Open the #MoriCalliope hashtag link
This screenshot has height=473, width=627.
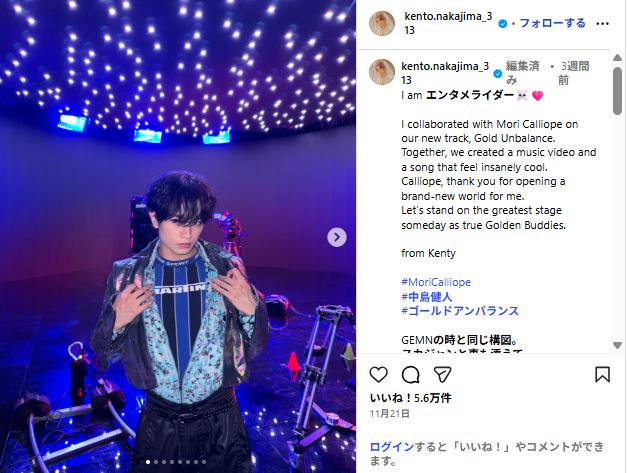[436, 282]
